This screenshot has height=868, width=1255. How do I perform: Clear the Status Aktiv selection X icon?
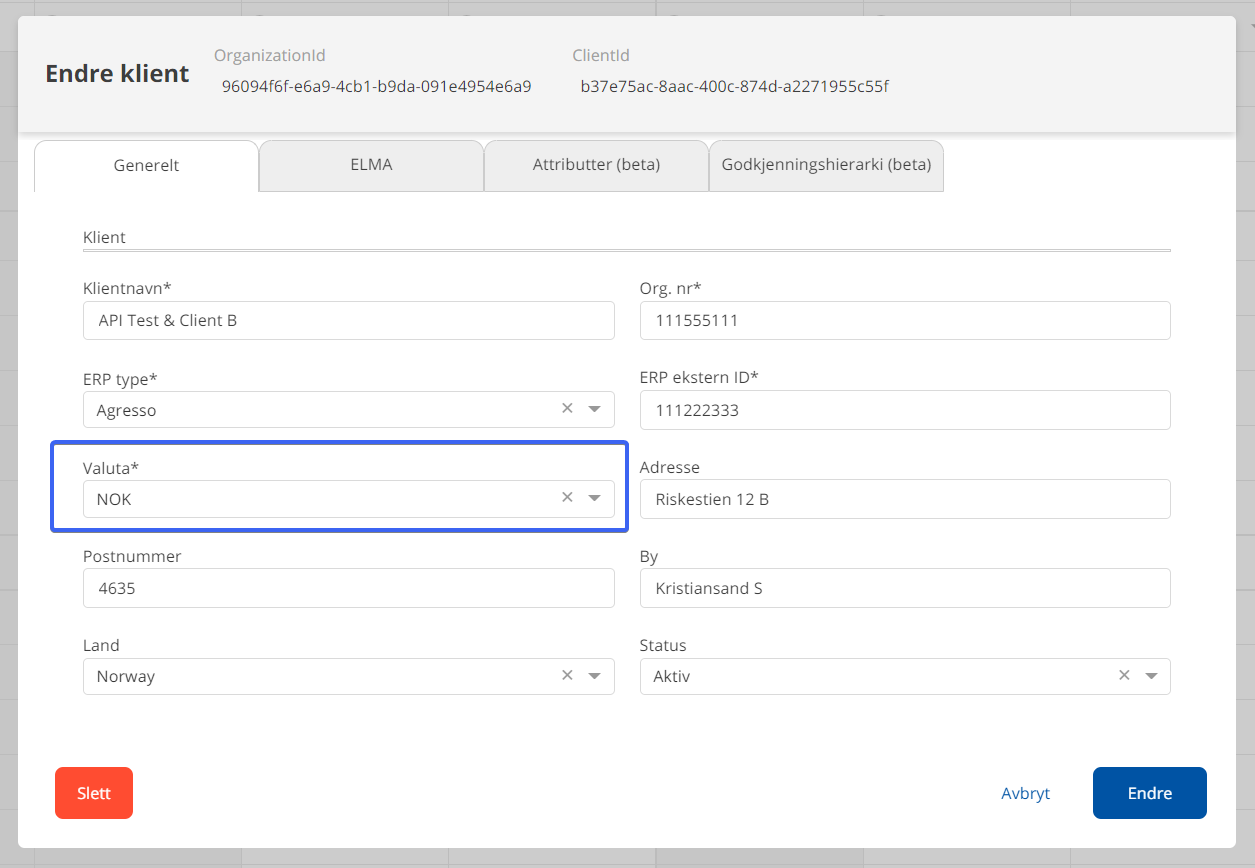click(x=1124, y=675)
